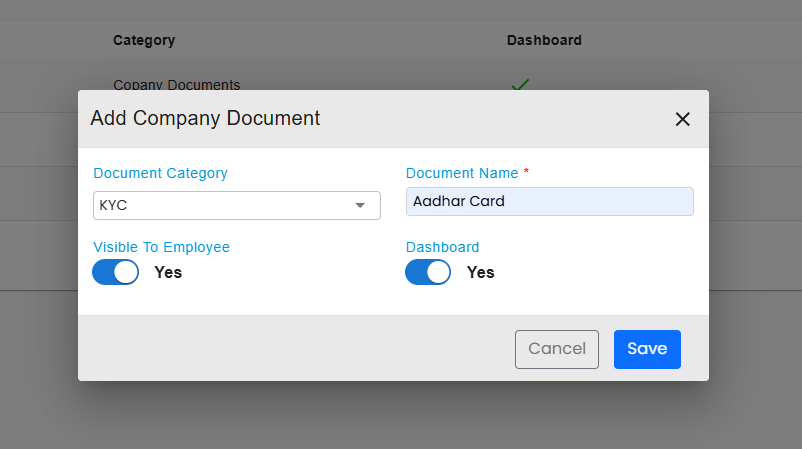Image resolution: width=802 pixels, height=449 pixels.
Task: Close the Add Company Document dialog
Action: coord(682,119)
